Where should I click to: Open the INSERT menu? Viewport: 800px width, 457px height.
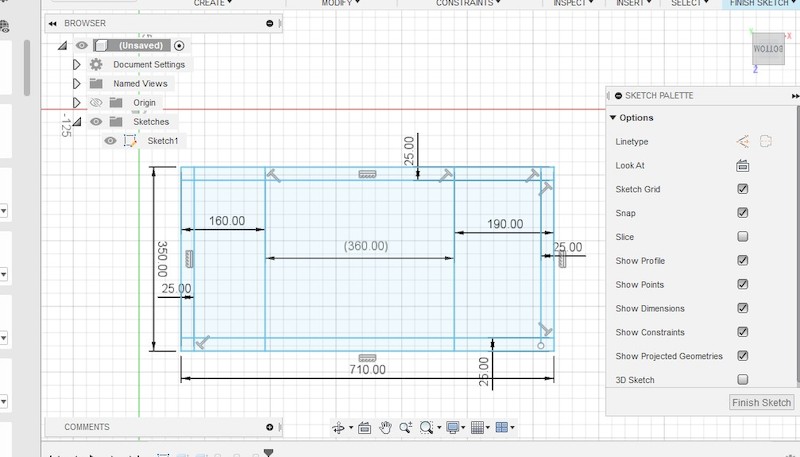[x=634, y=3]
